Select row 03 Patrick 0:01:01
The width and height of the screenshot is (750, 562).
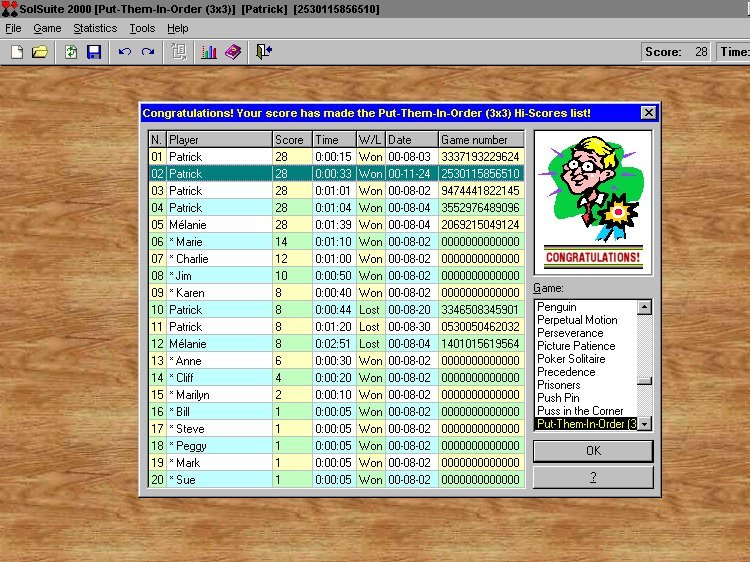[x=336, y=190]
